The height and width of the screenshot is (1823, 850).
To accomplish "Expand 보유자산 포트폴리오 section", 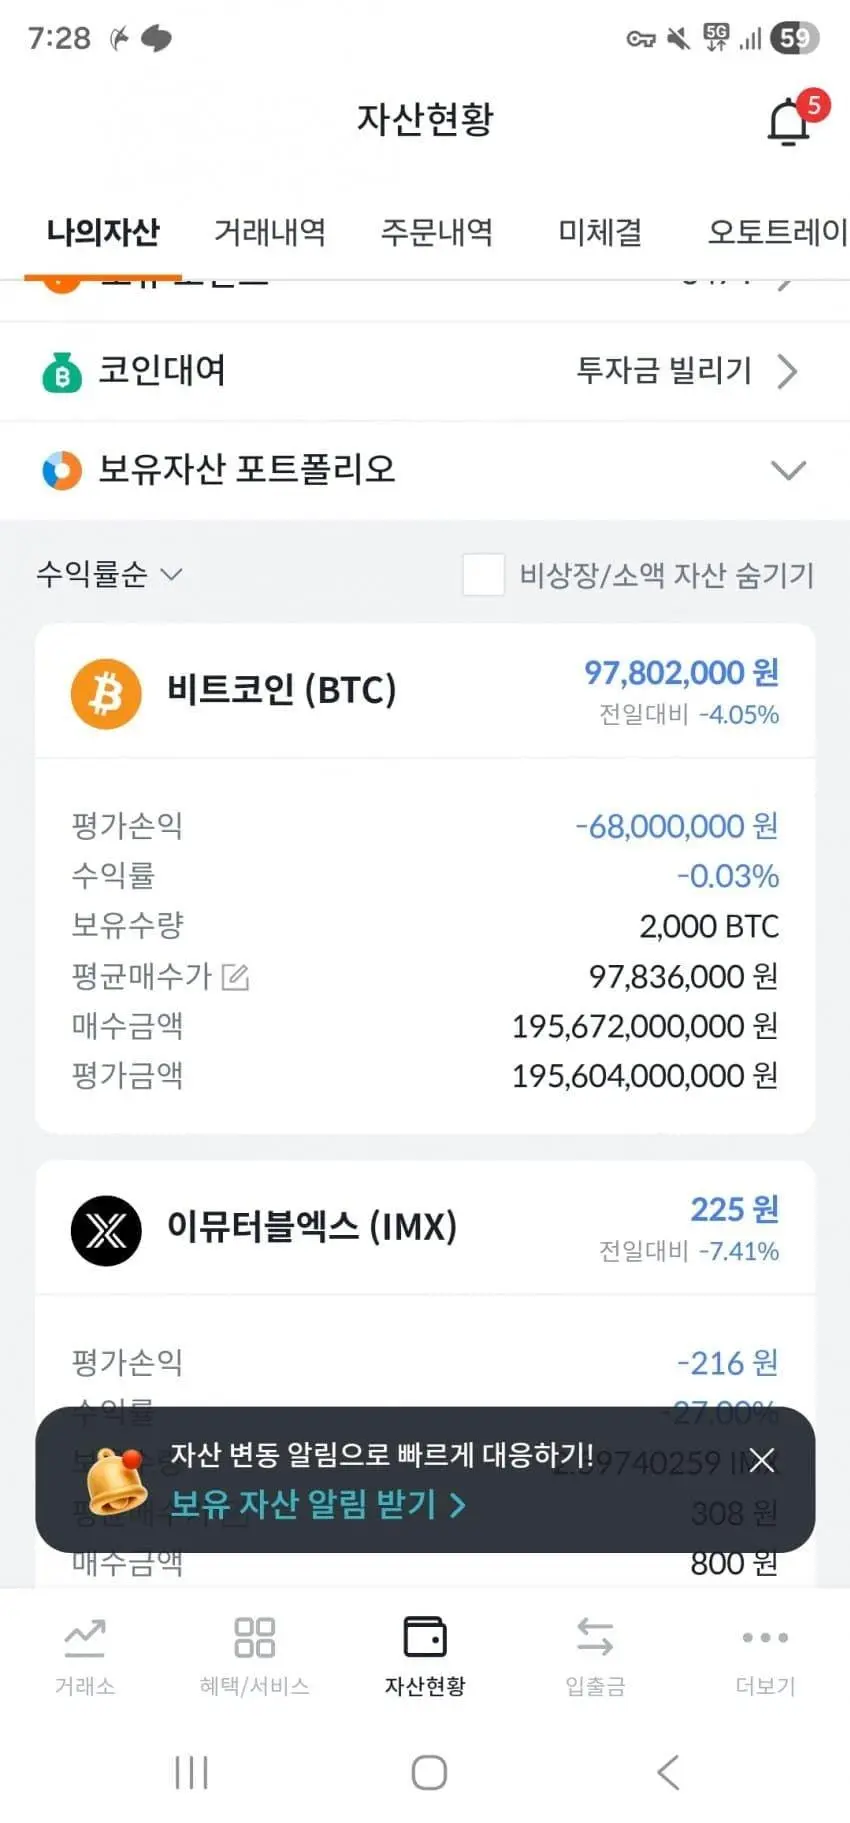I will (788, 470).
